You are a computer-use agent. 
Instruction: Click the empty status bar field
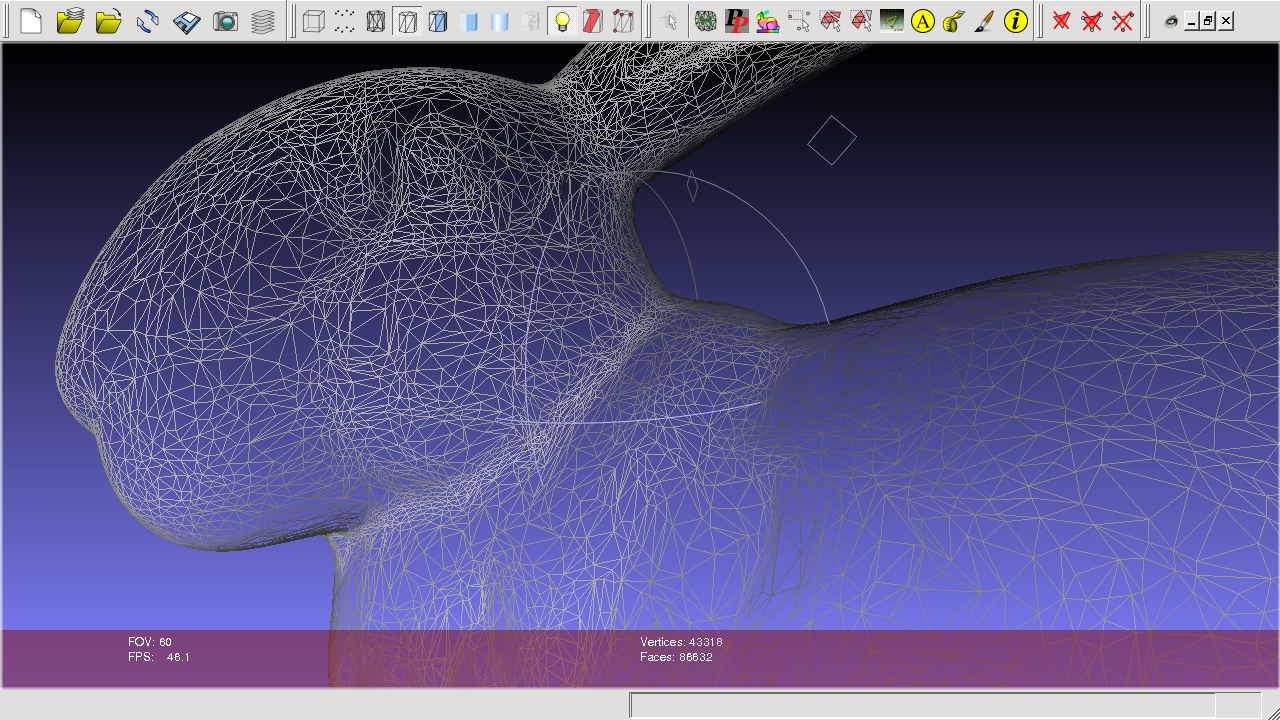click(x=922, y=705)
